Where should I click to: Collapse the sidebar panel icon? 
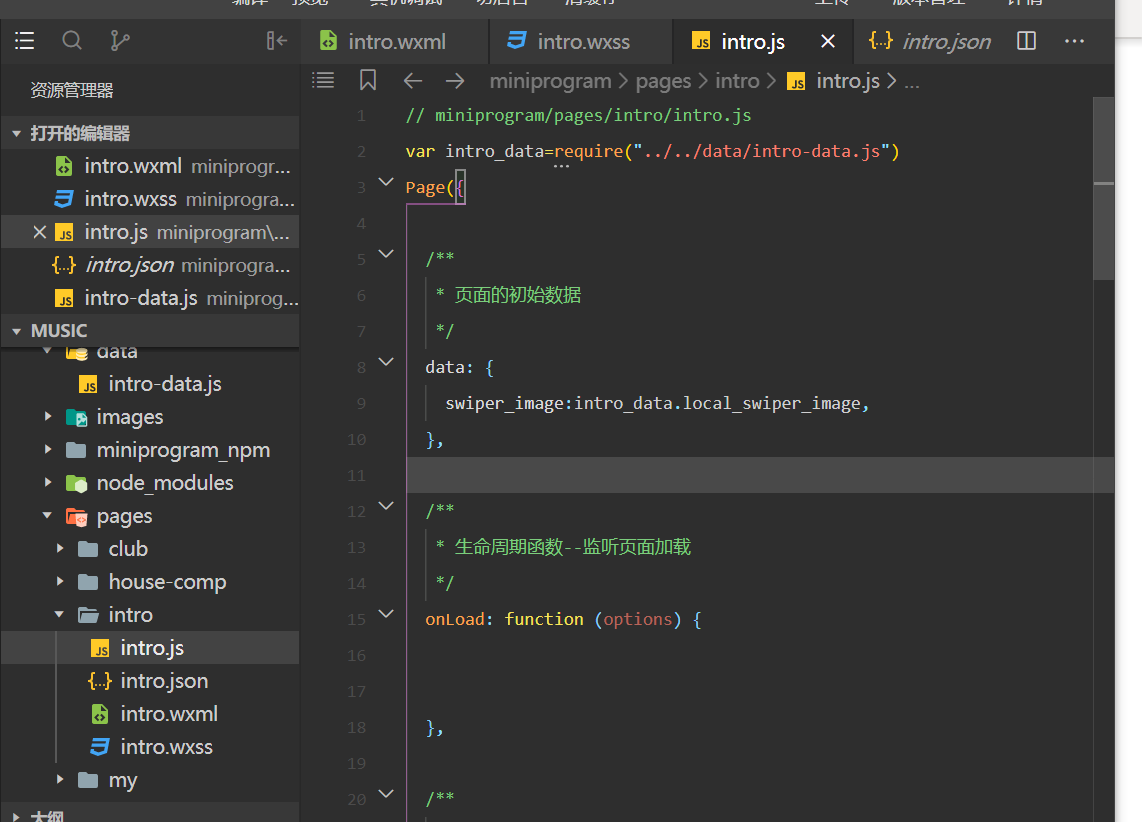277,41
